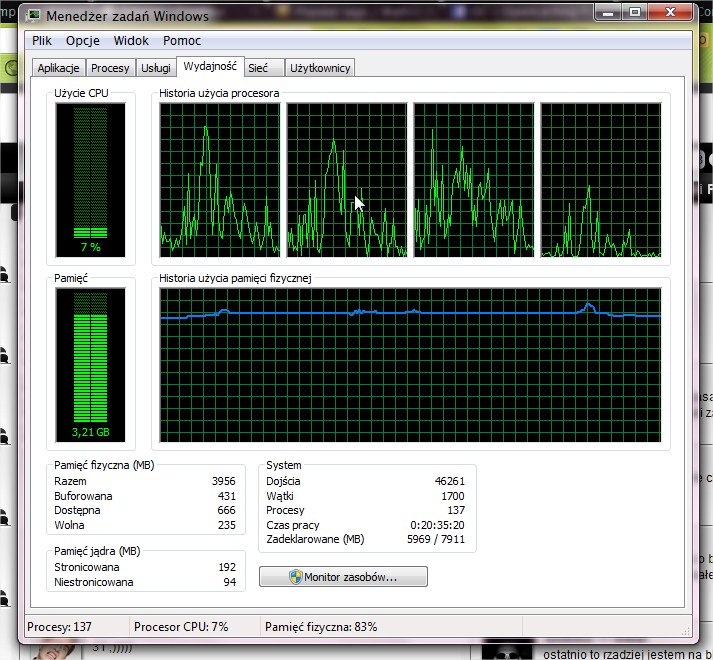Screen dimensions: 713x660
Task: Maximize the Task Manager window
Action: tap(634, 12)
